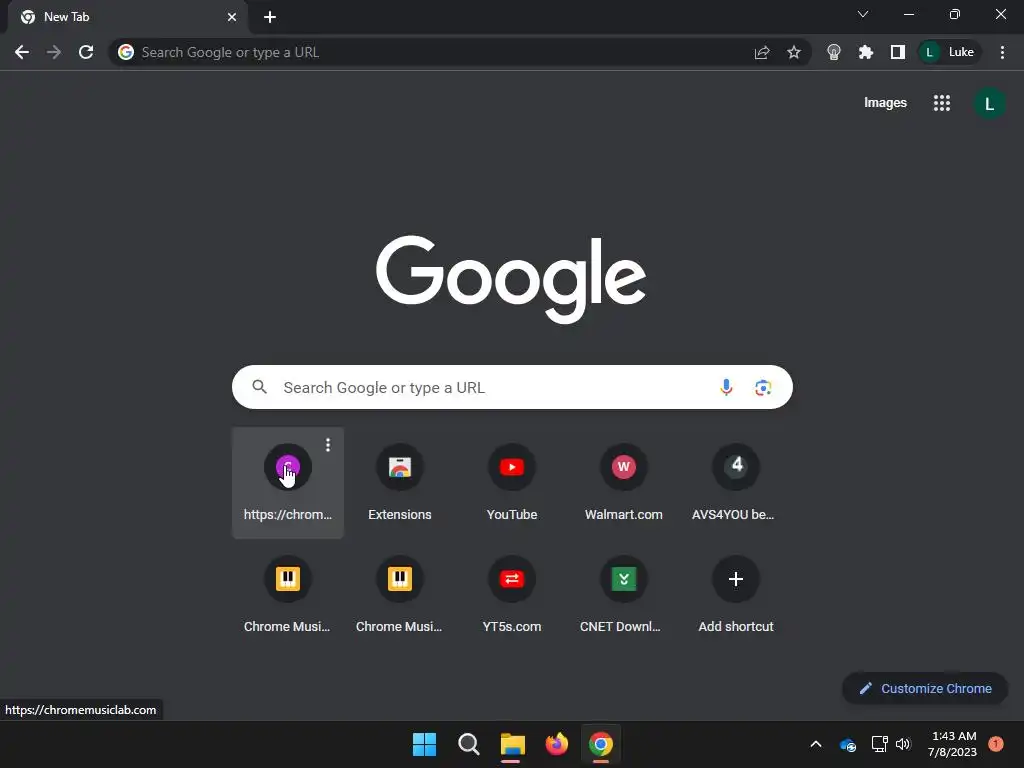This screenshot has width=1024, height=768.
Task: Open the Luke profile button
Action: (x=950, y=52)
